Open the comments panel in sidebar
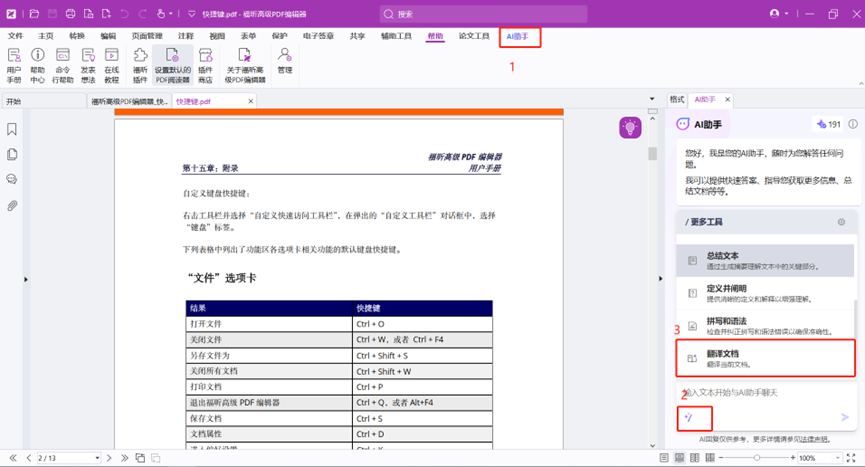The width and height of the screenshot is (865, 467). (x=12, y=179)
